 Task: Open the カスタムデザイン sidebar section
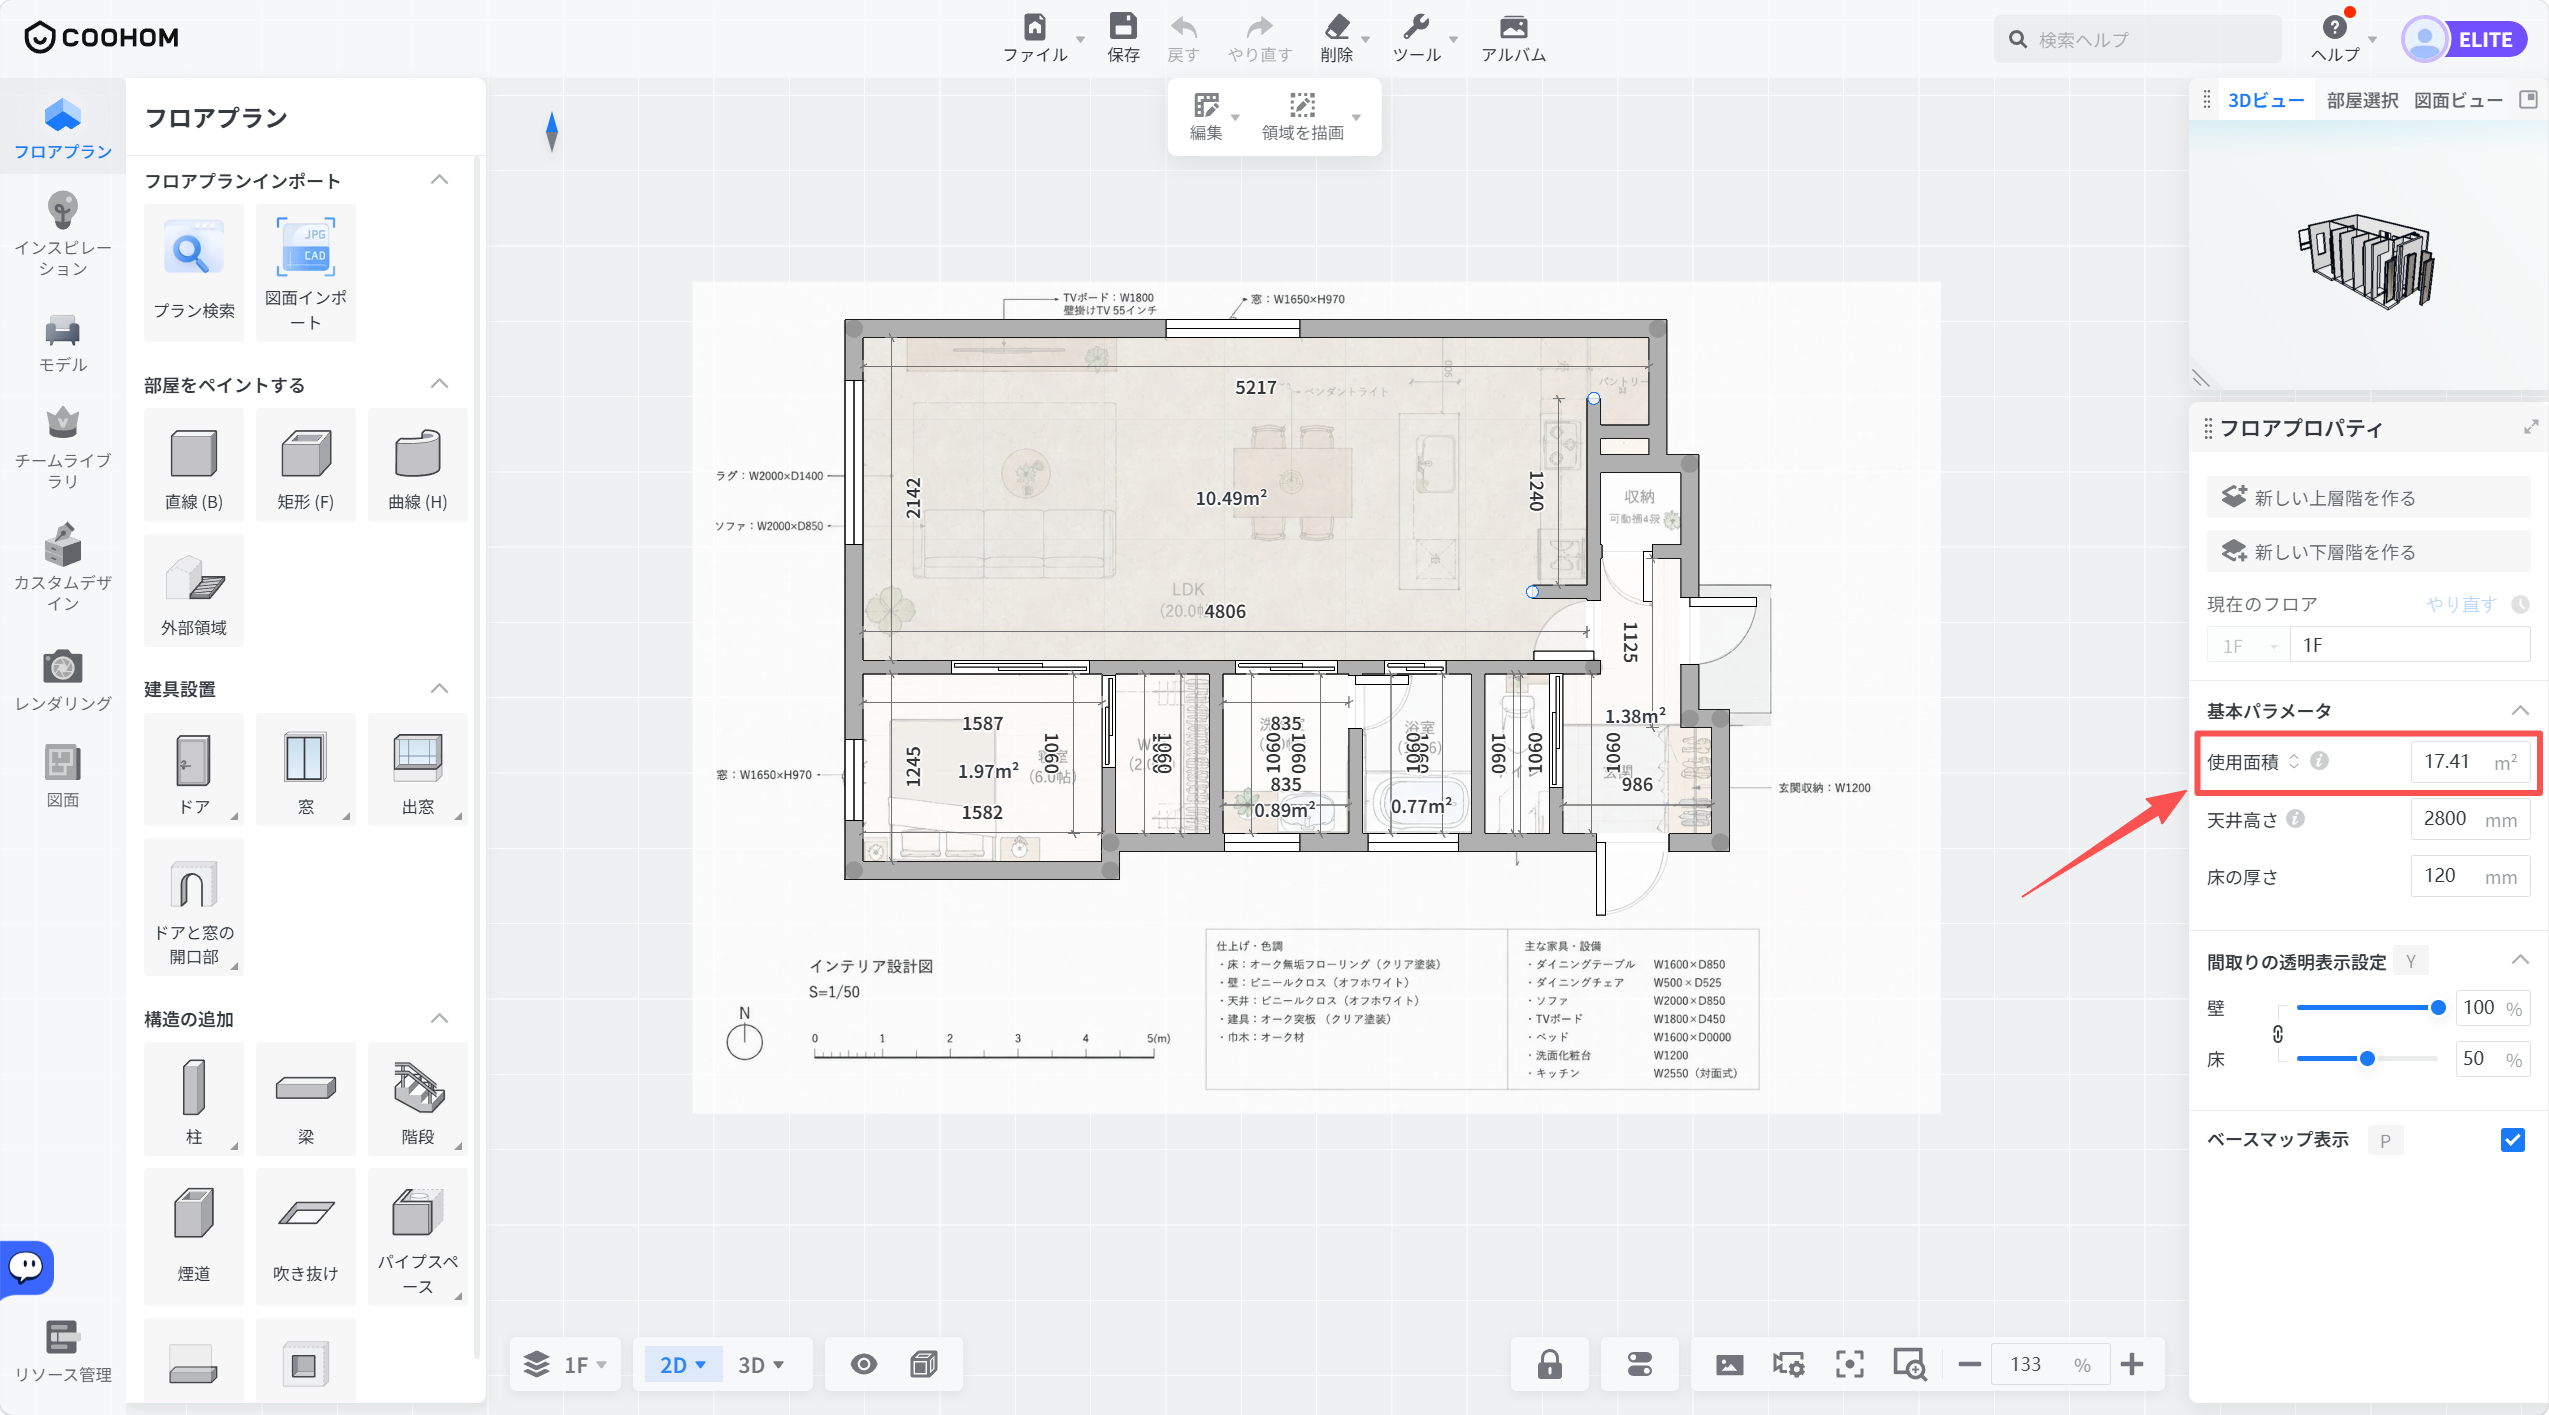pyautogui.click(x=62, y=567)
